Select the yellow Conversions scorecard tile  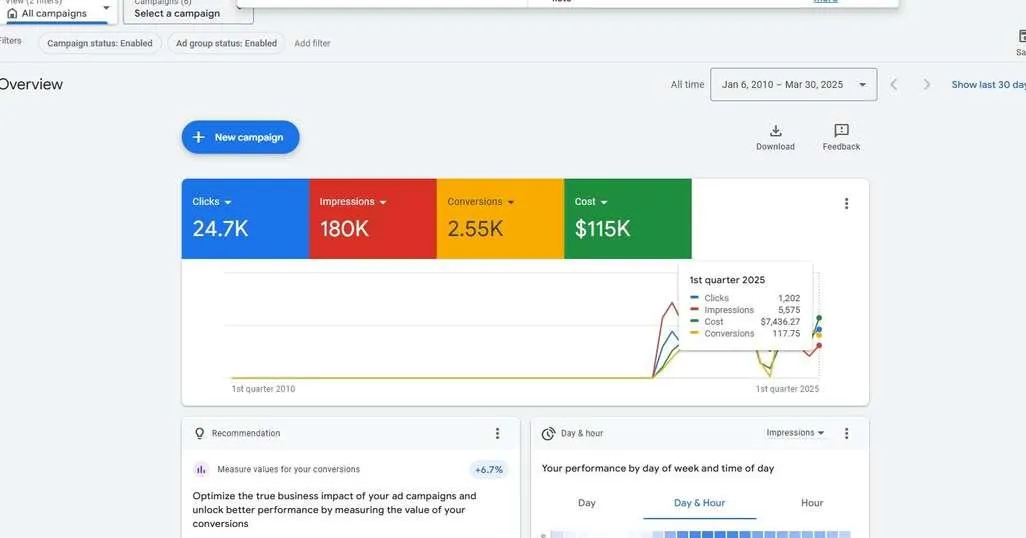501,219
